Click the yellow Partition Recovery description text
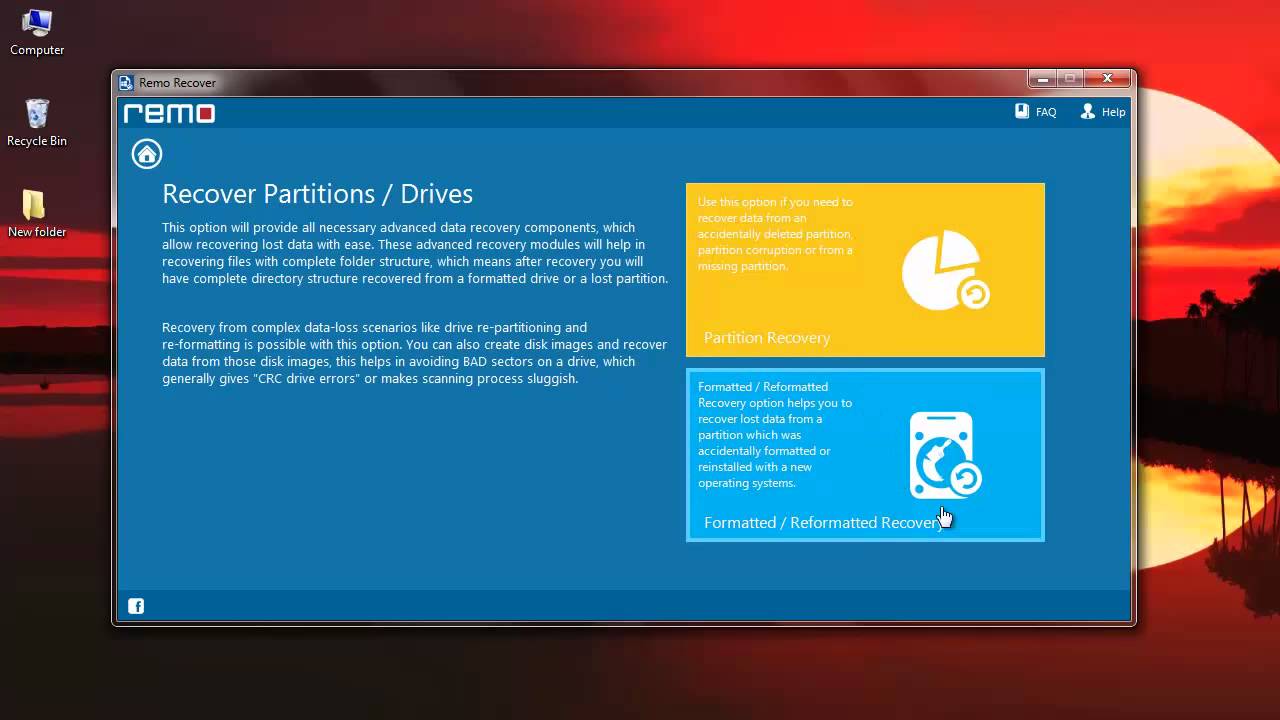 point(776,234)
